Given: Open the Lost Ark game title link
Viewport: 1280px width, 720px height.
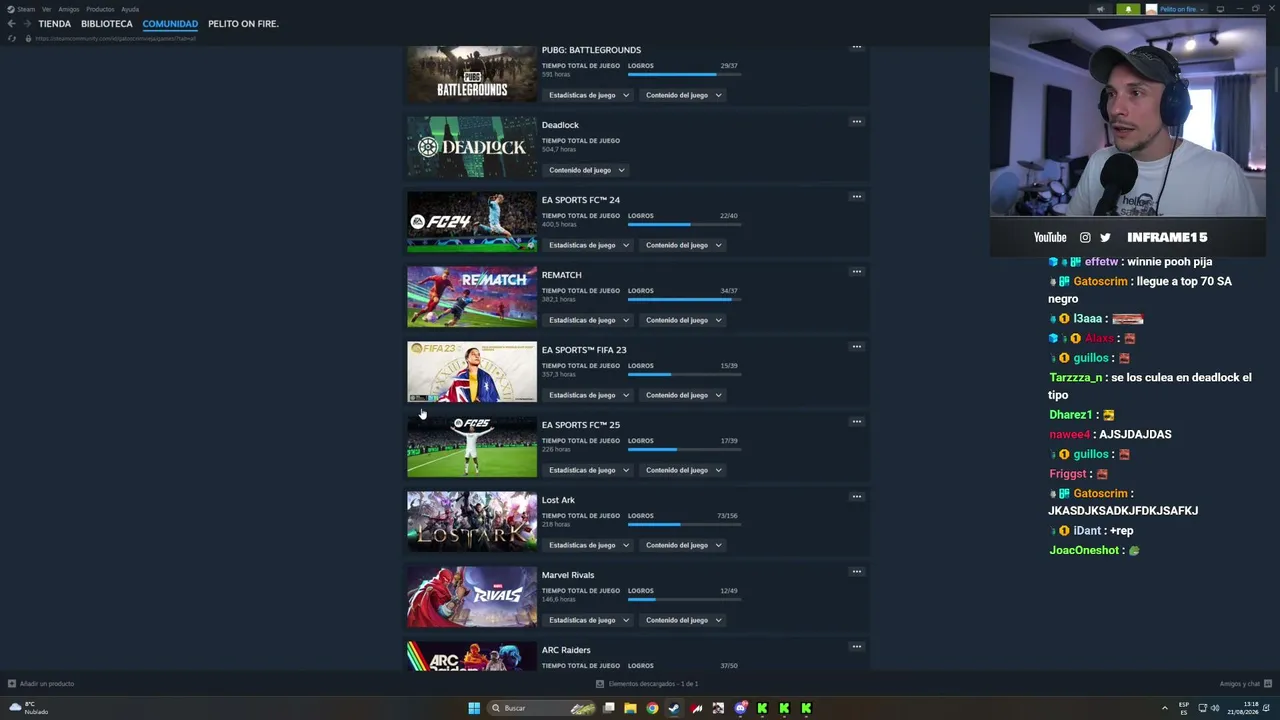Looking at the screenshot, I should (558, 500).
